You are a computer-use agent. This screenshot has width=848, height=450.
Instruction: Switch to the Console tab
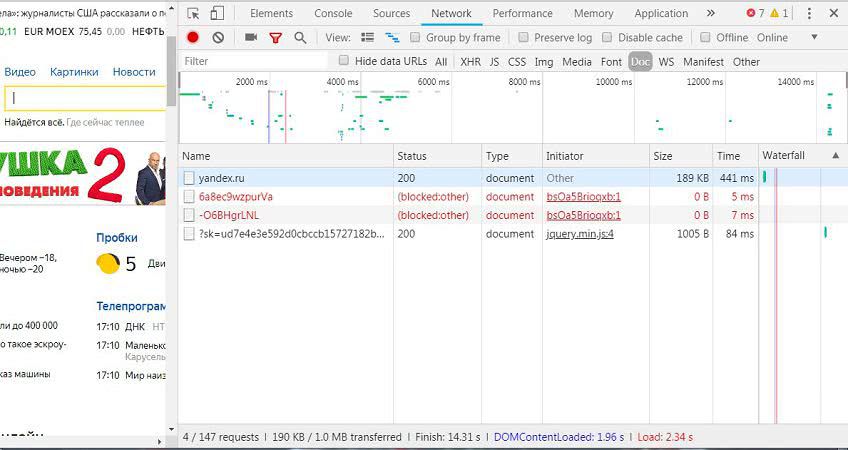click(x=333, y=13)
